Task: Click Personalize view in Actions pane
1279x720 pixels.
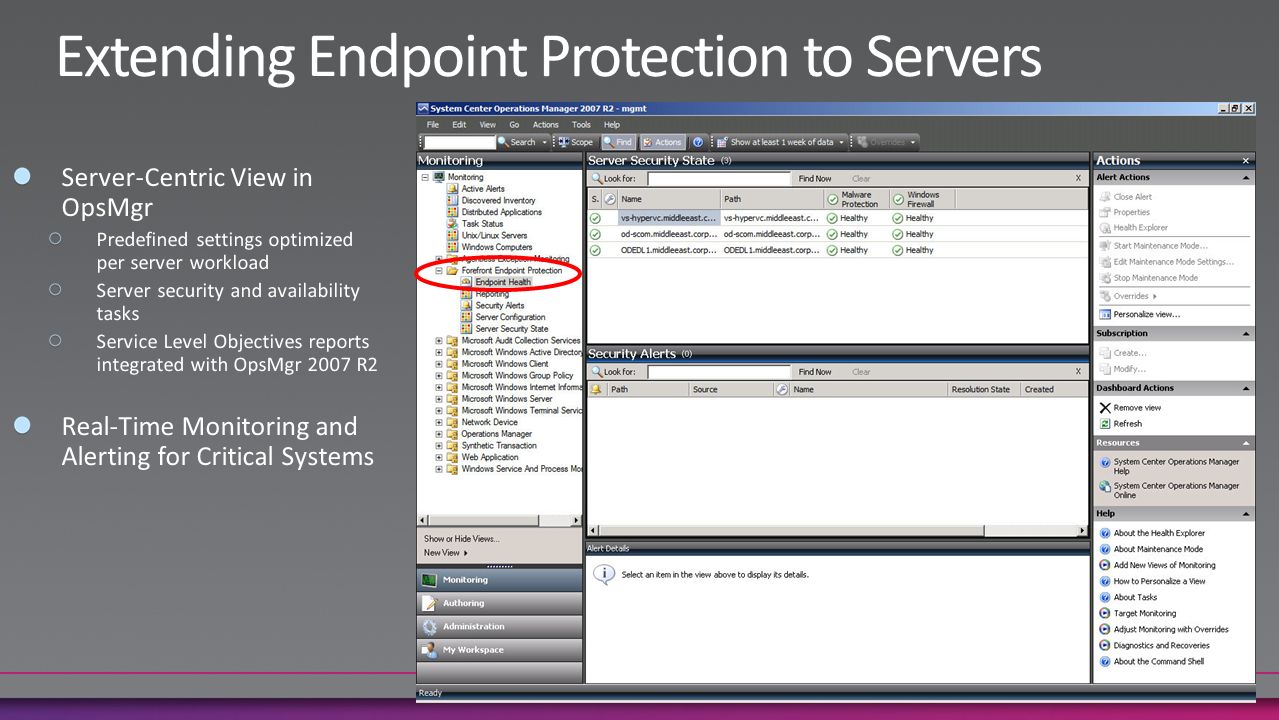Action: point(1146,314)
